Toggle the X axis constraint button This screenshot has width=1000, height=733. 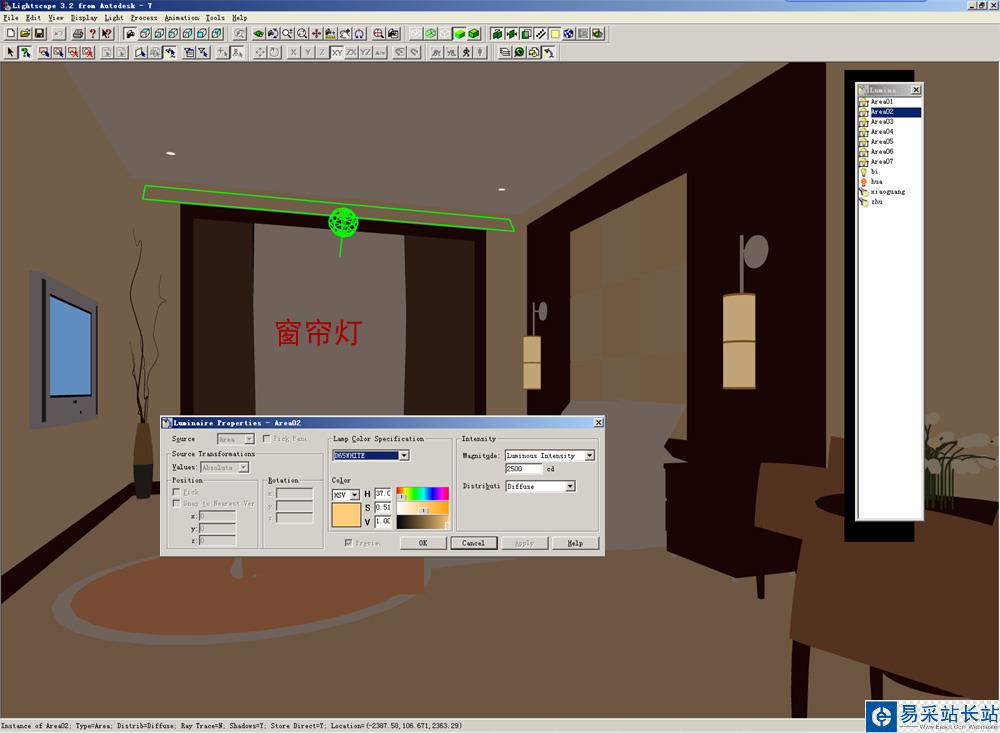(x=293, y=52)
